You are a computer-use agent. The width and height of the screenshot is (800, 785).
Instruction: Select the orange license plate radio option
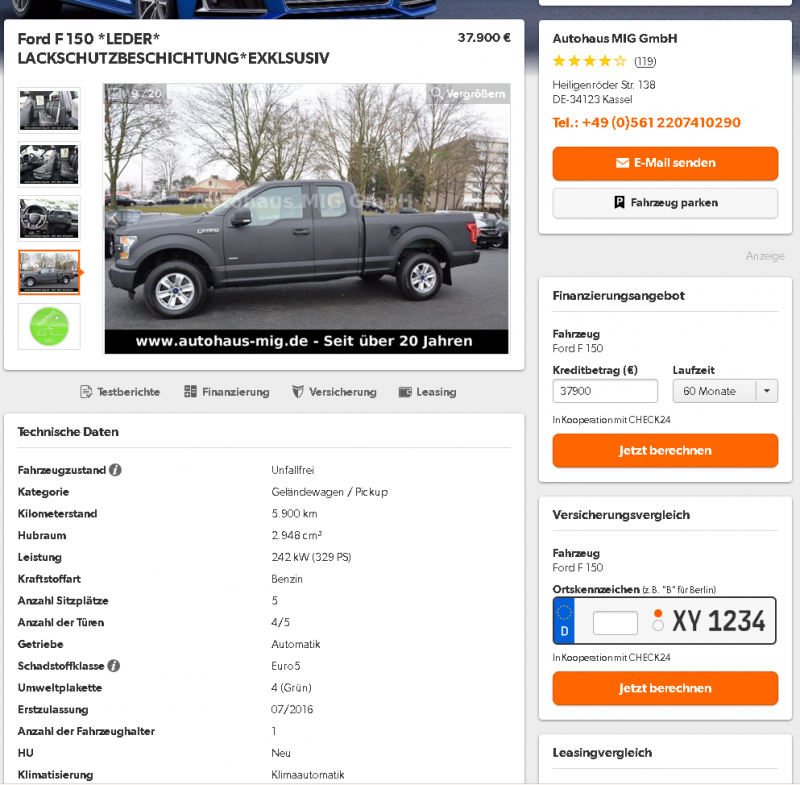pyautogui.click(x=658, y=613)
